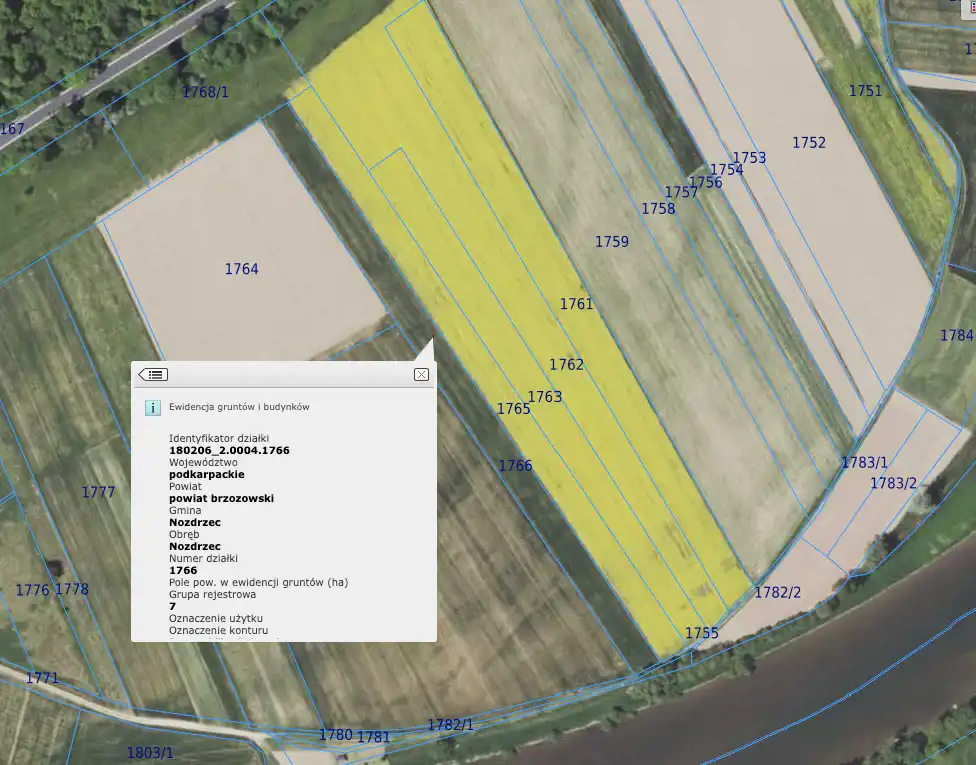This screenshot has width=976, height=765.
Task: Click parcel label 1783/2
Action: click(x=893, y=483)
